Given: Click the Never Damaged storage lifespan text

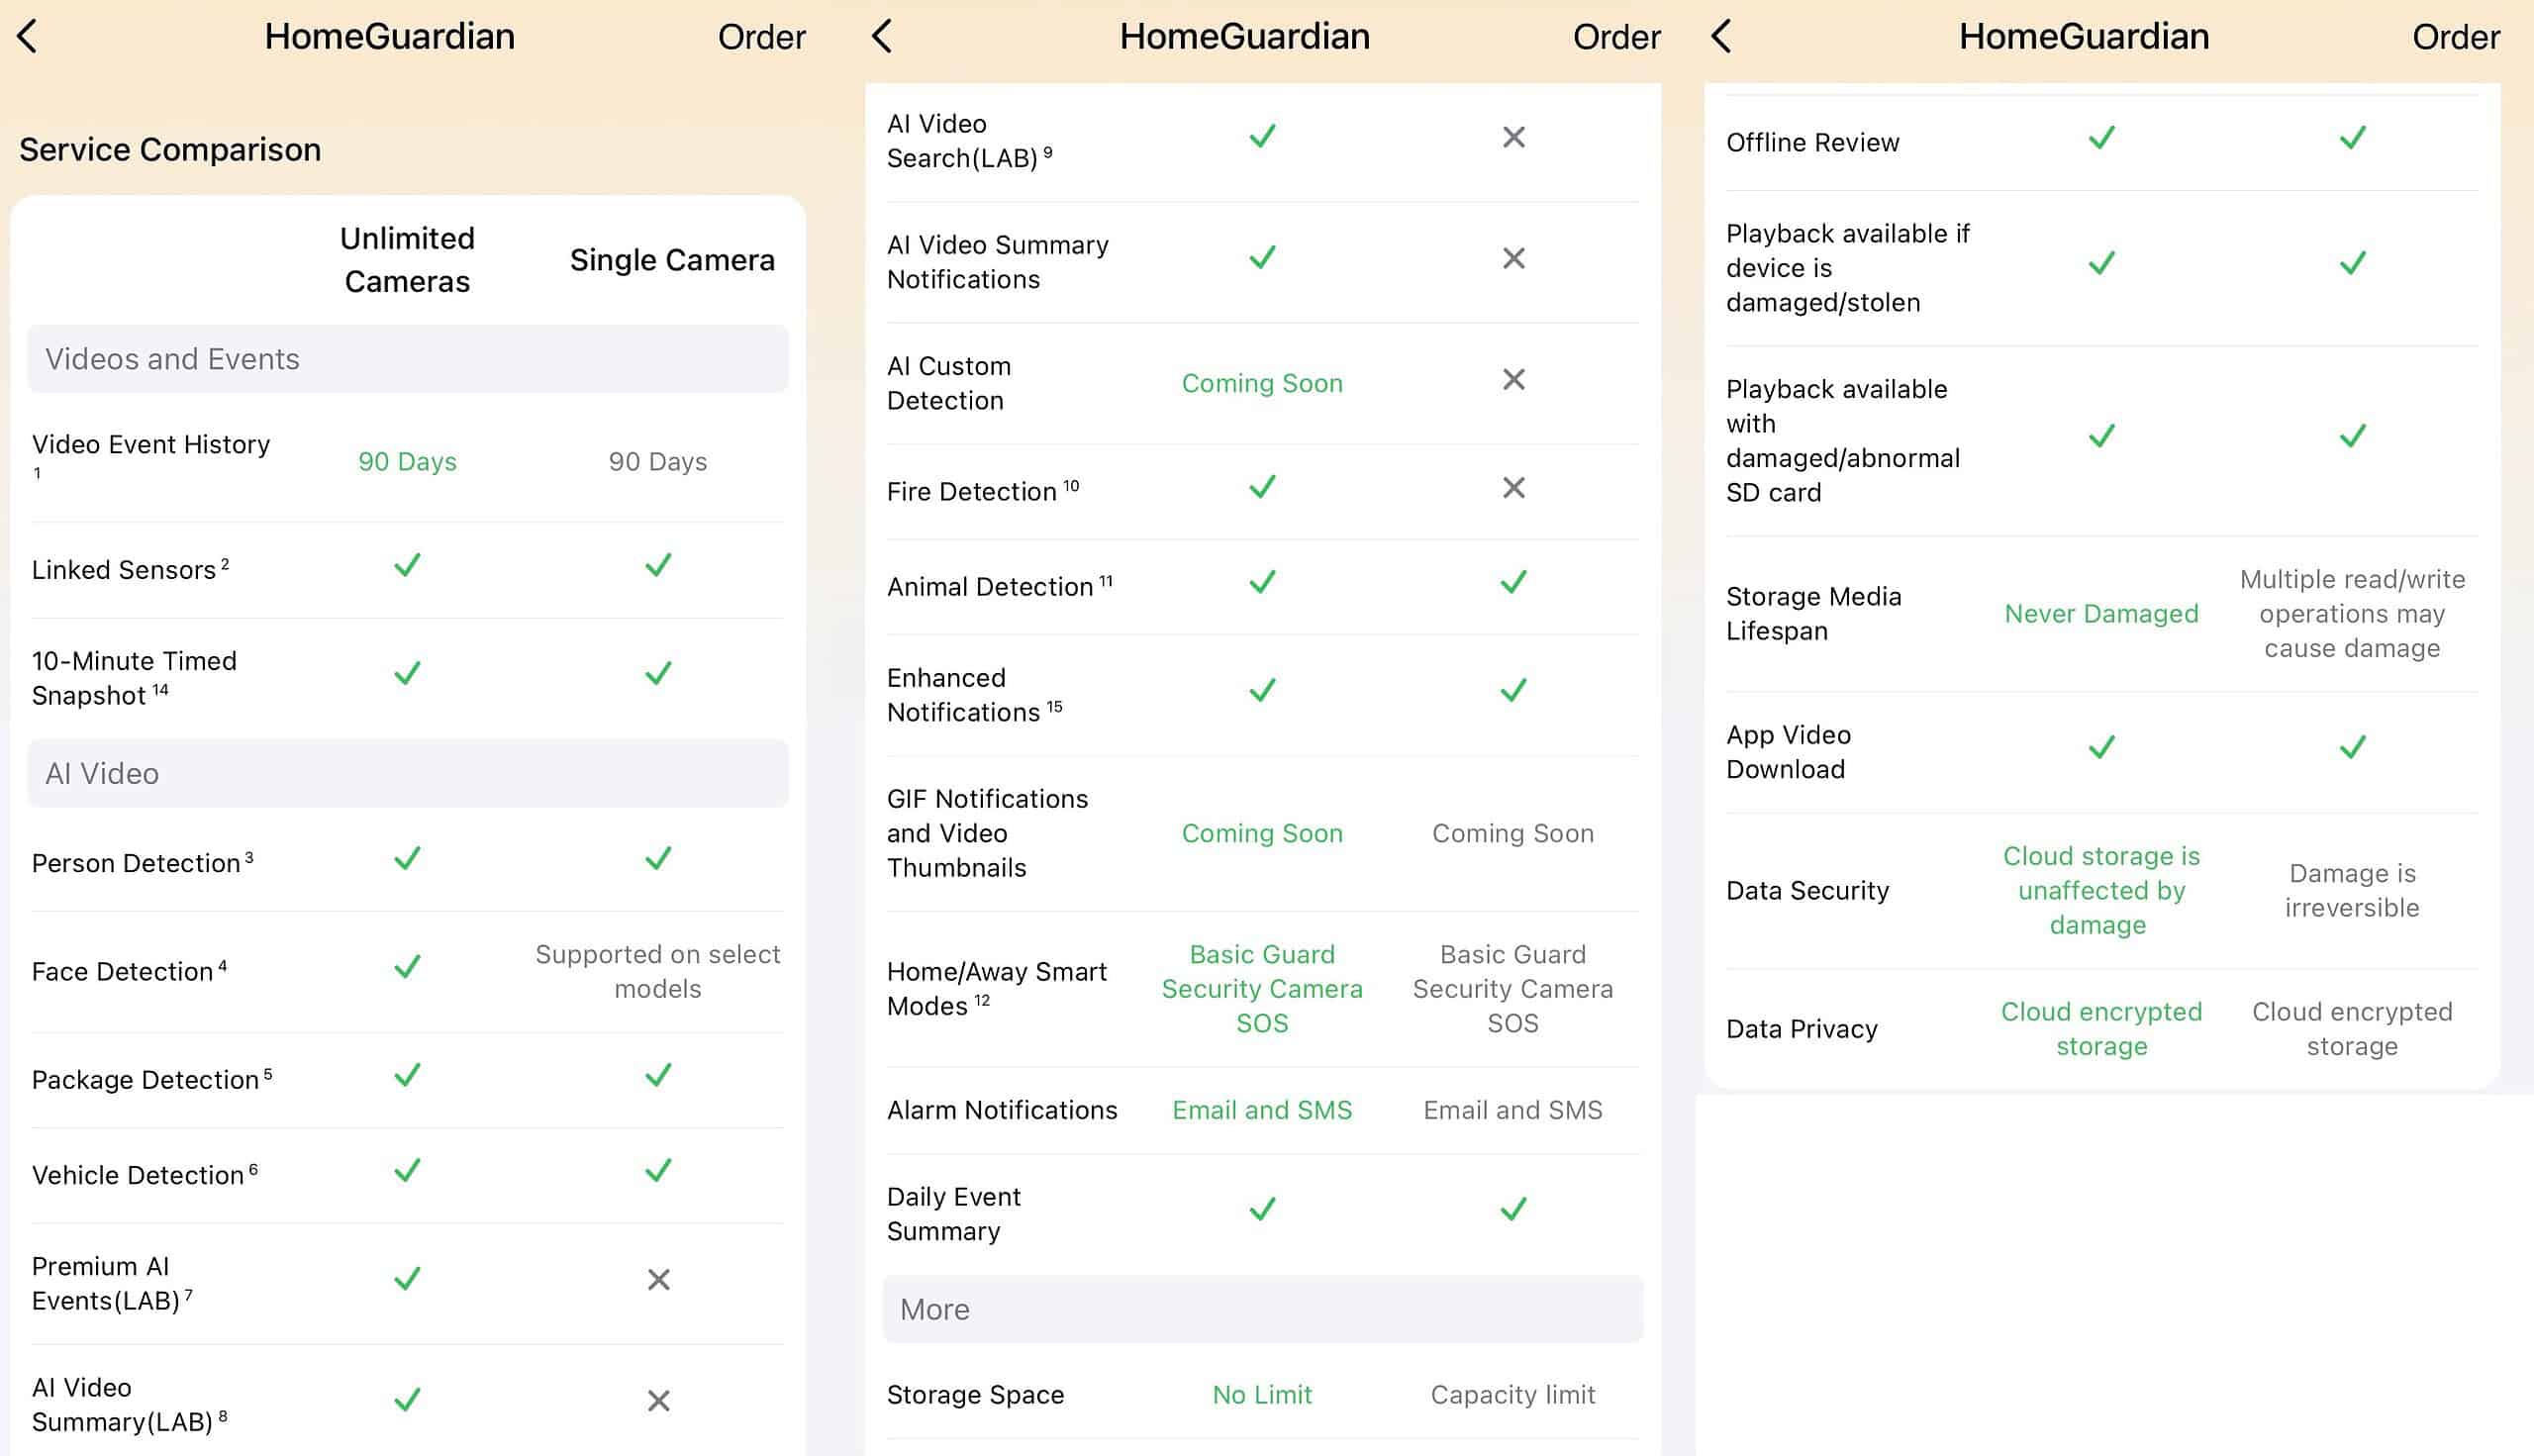Looking at the screenshot, I should pos(2101,614).
